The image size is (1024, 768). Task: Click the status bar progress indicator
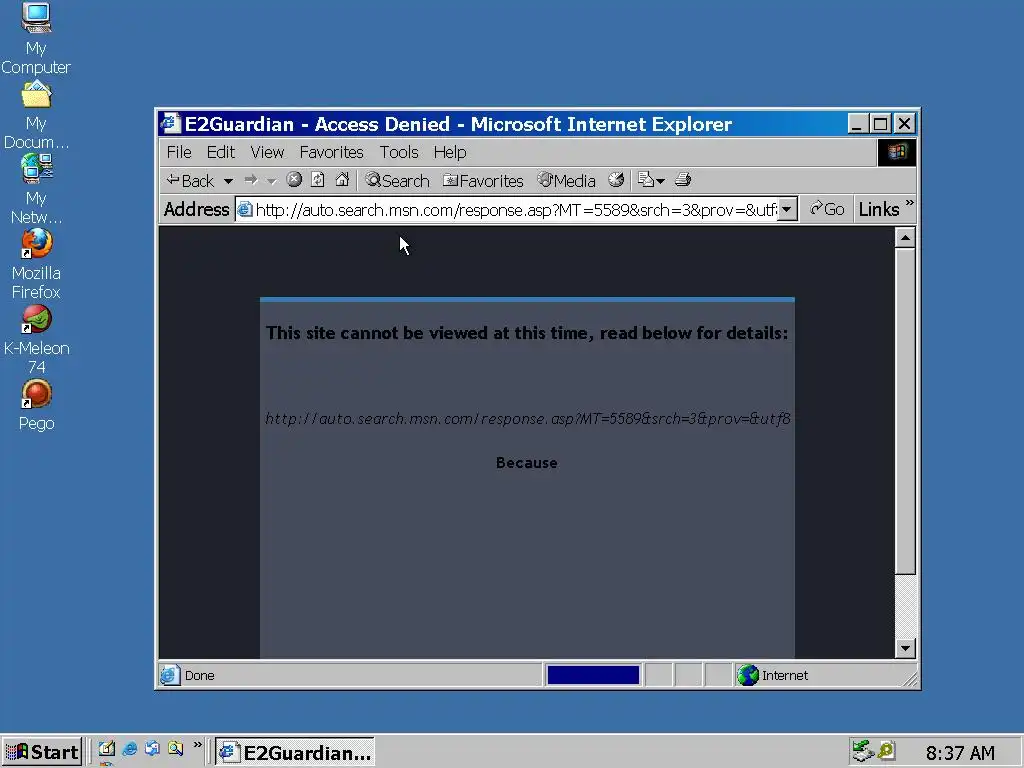593,675
